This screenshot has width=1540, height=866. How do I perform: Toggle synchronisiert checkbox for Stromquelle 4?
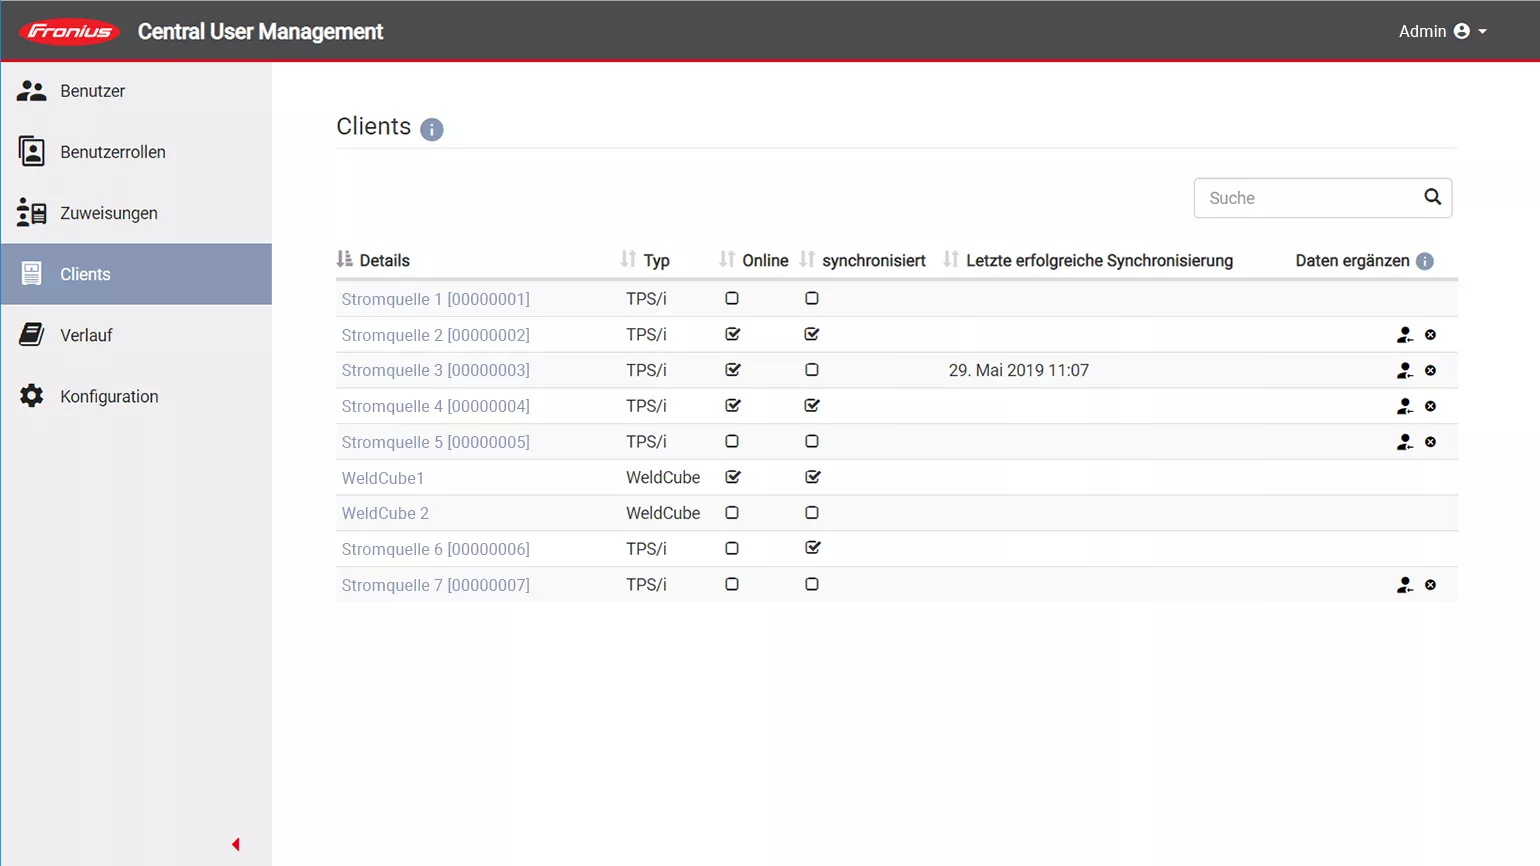pyautogui.click(x=812, y=406)
